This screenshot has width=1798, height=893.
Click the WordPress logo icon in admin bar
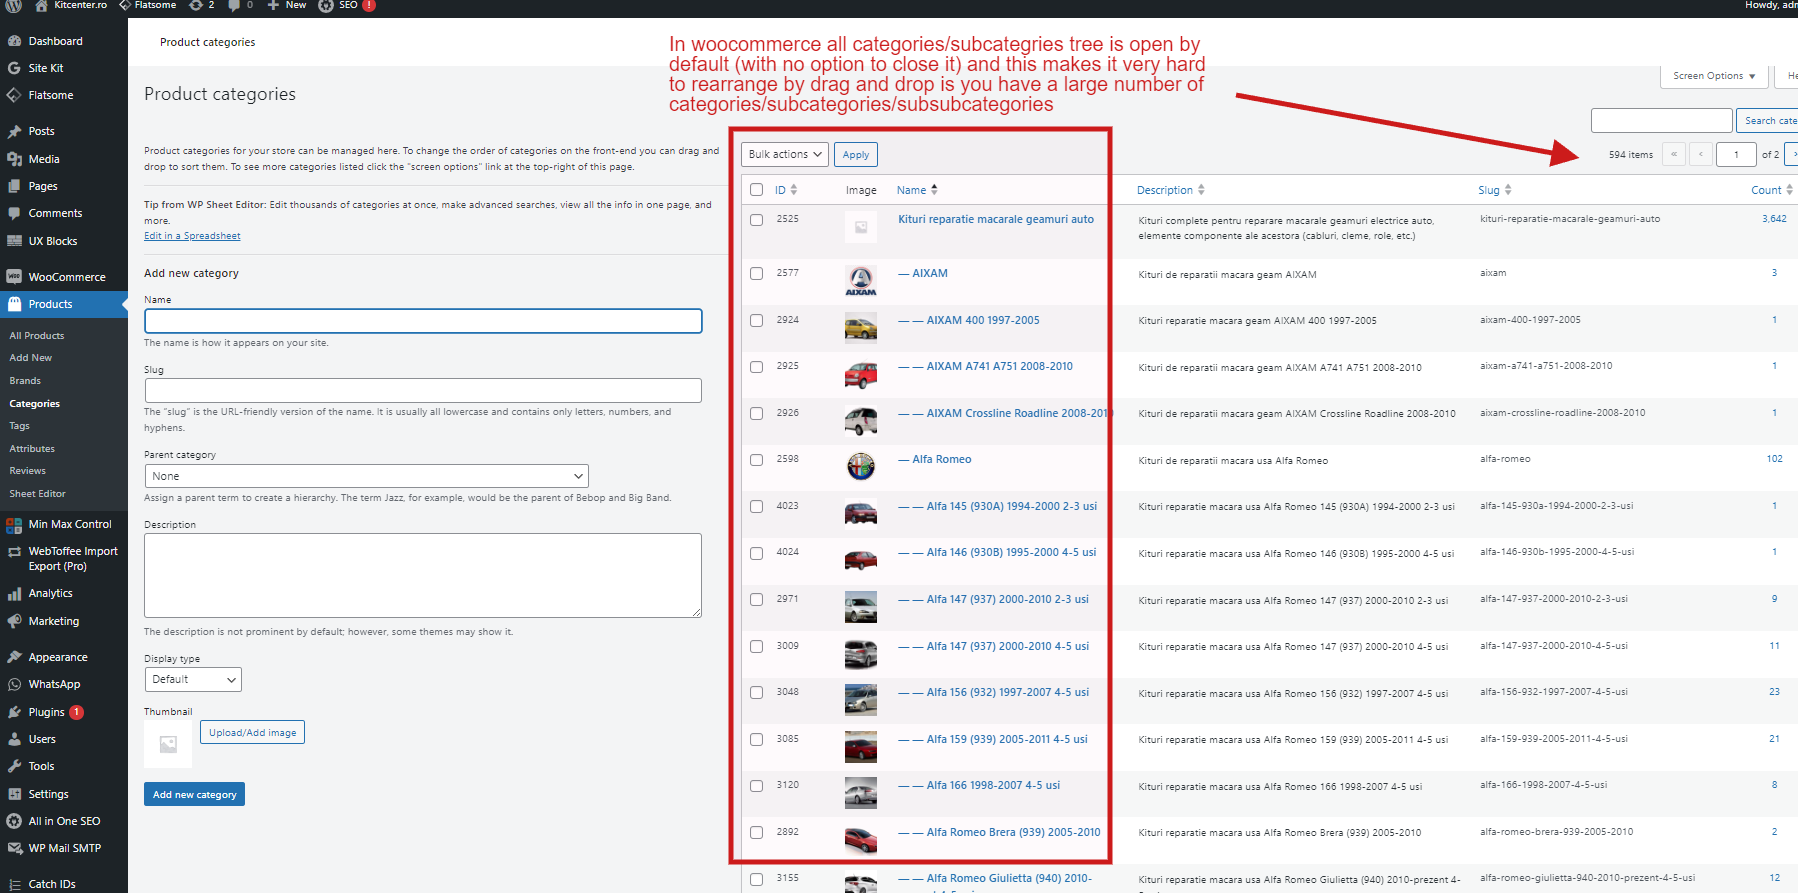pyautogui.click(x=14, y=5)
